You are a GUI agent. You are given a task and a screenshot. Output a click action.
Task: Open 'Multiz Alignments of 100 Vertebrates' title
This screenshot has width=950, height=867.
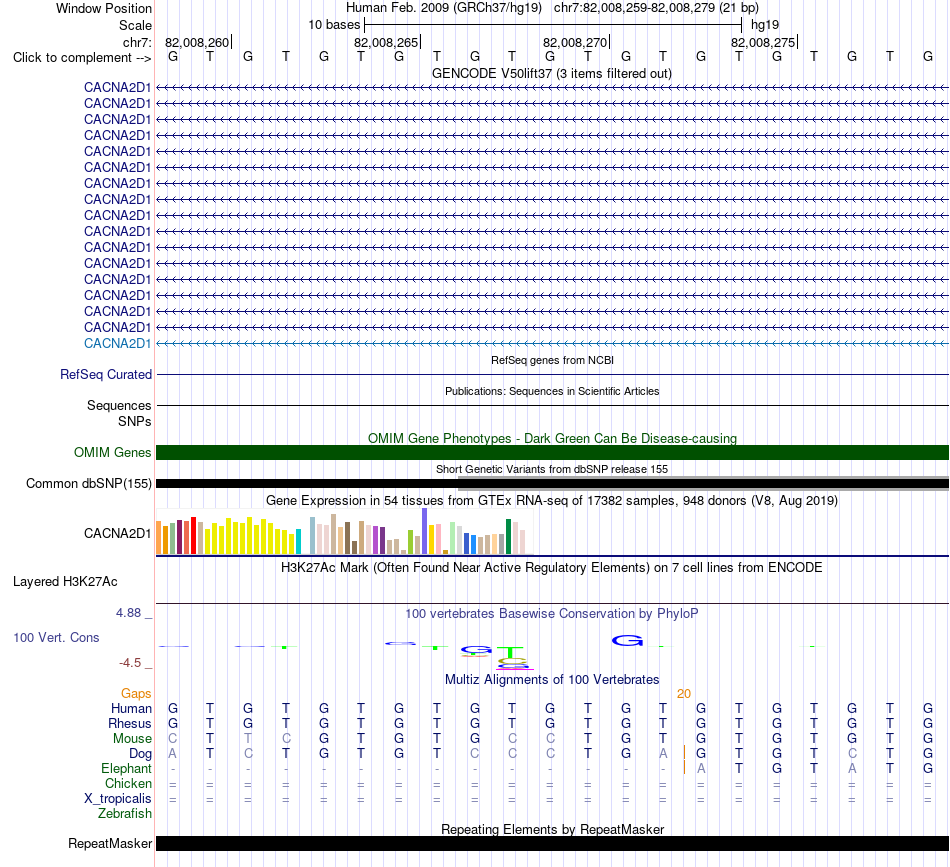552,679
